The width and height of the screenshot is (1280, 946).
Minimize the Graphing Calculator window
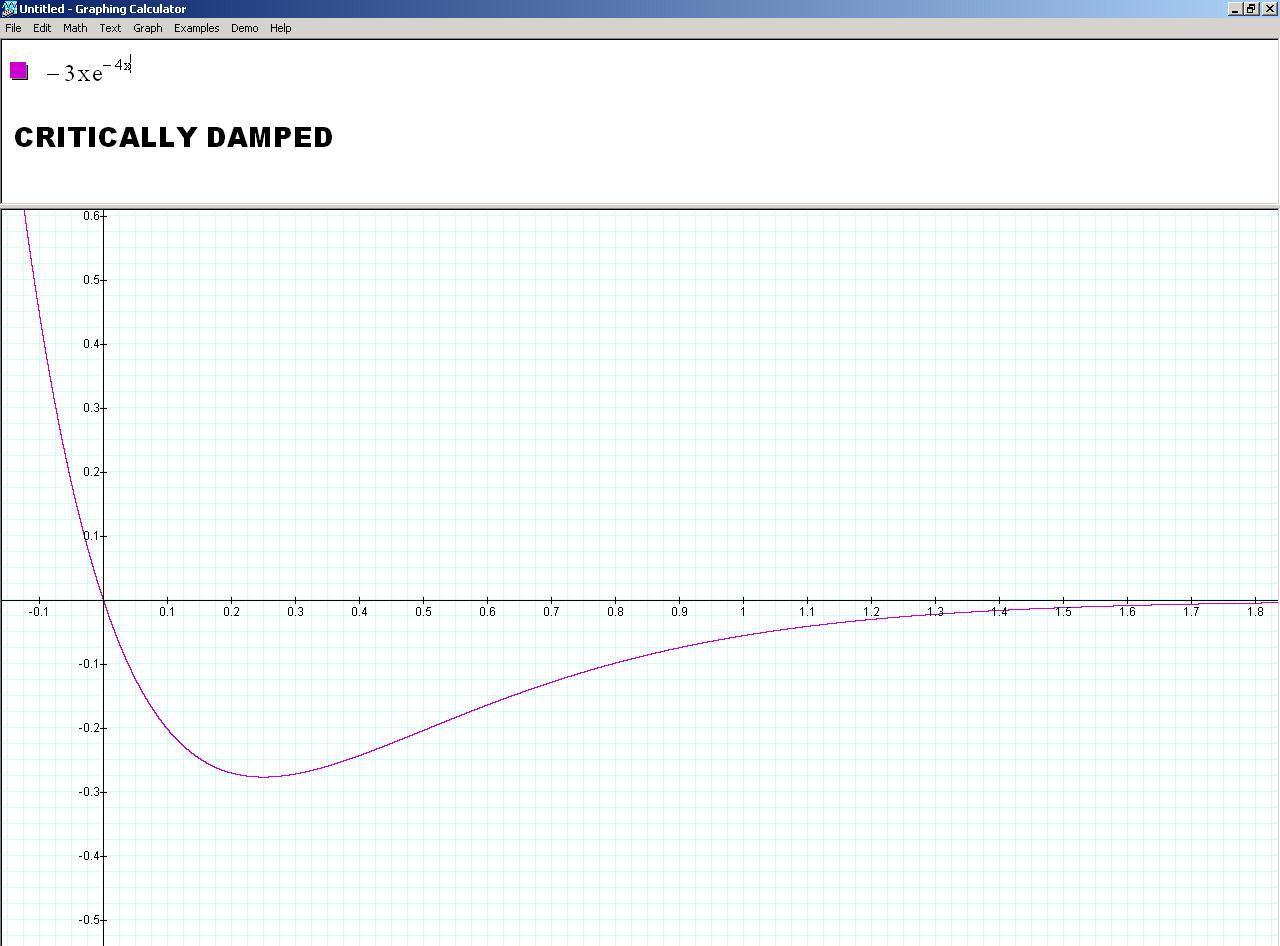[x=1235, y=9]
